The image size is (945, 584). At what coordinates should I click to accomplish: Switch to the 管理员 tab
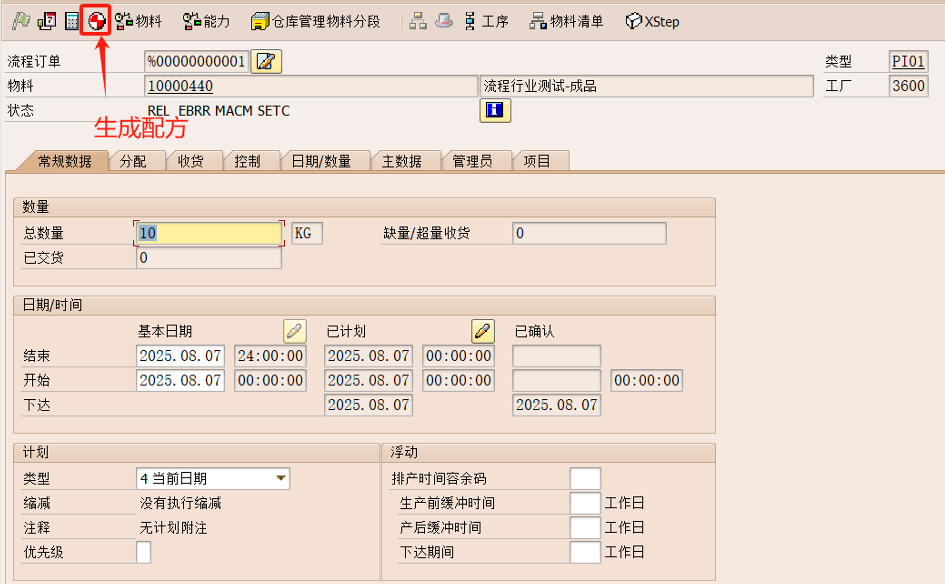(x=472, y=161)
